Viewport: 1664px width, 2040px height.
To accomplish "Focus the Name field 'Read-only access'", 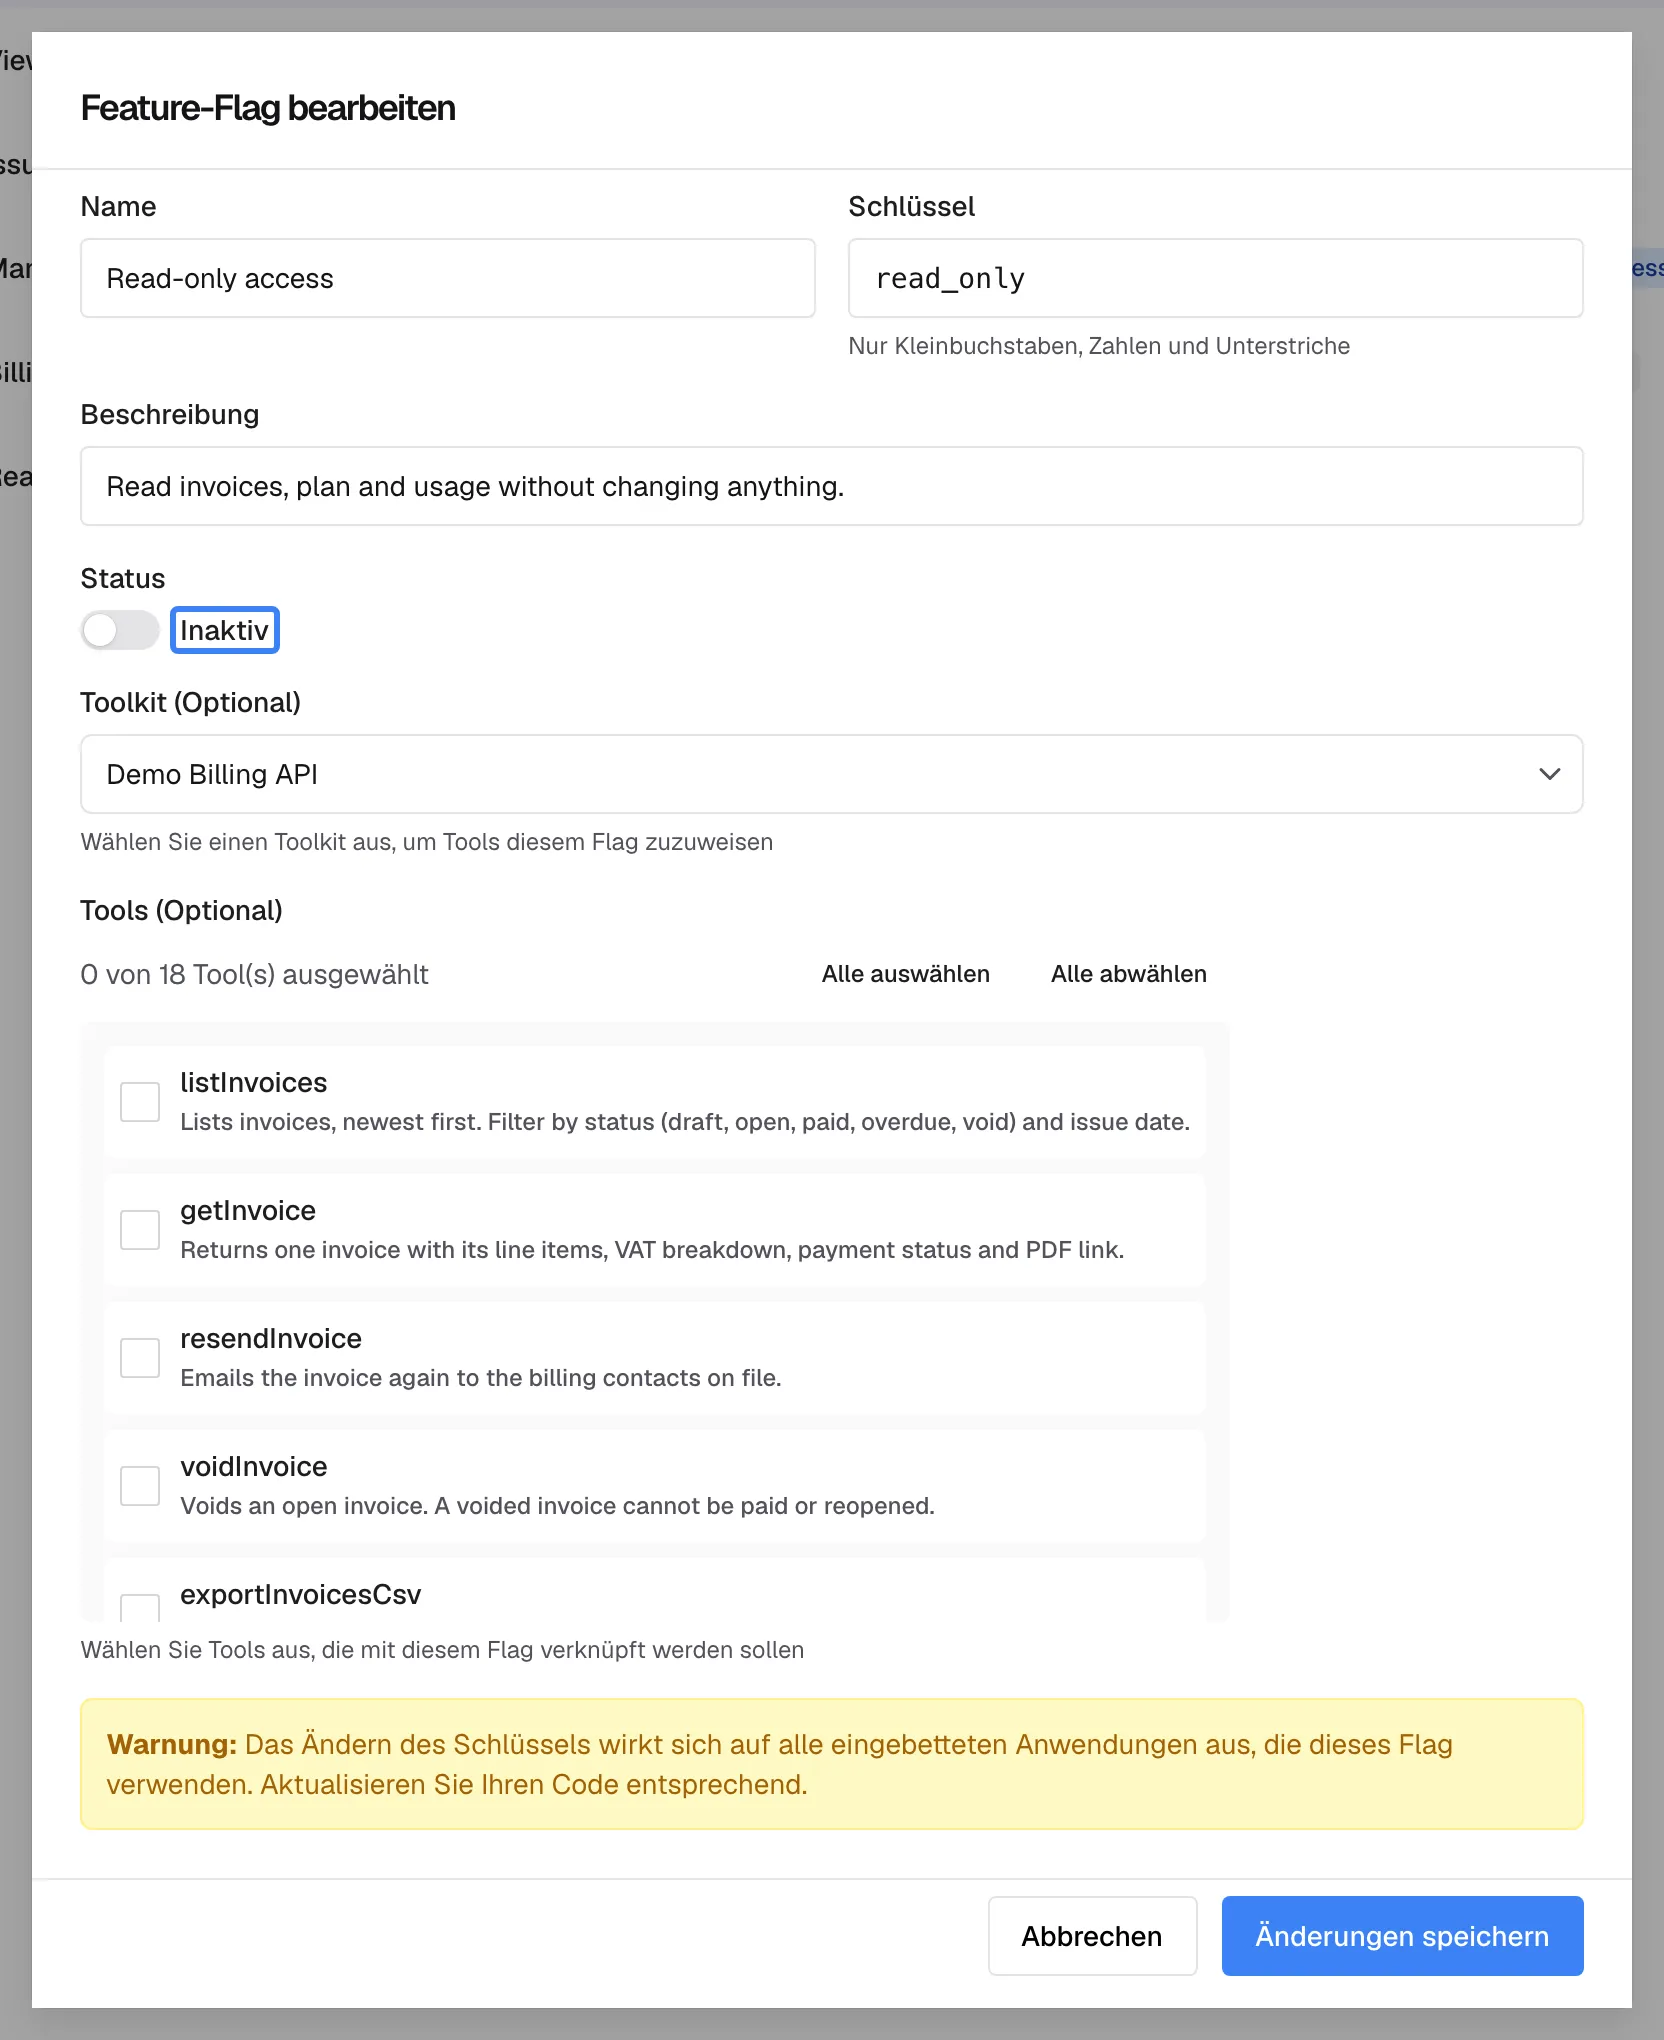I will point(448,278).
